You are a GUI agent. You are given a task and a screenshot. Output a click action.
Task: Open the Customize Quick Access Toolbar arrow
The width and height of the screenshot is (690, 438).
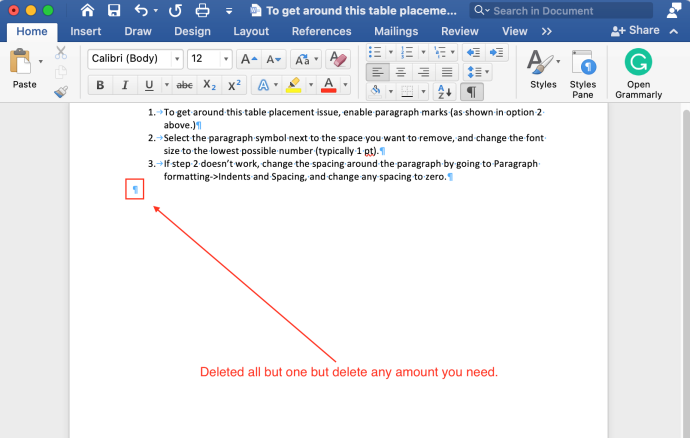coord(229,11)
